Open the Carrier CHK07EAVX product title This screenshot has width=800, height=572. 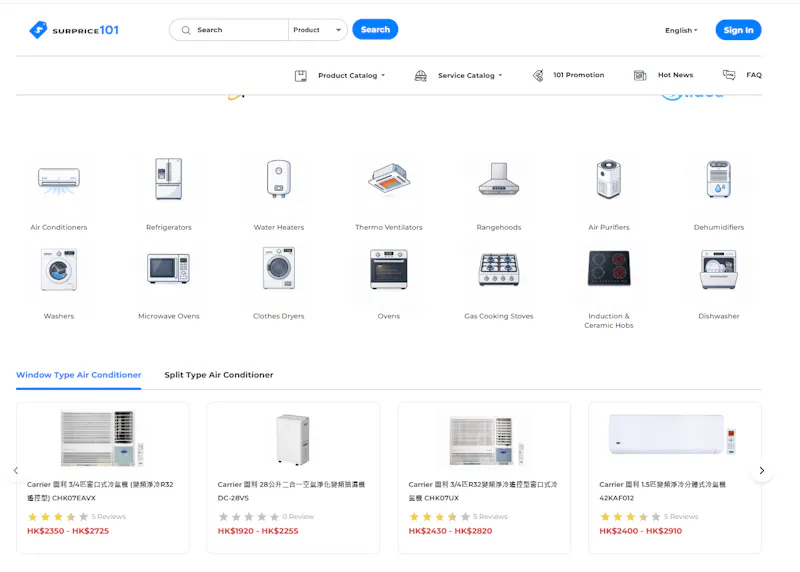[100, 491]
